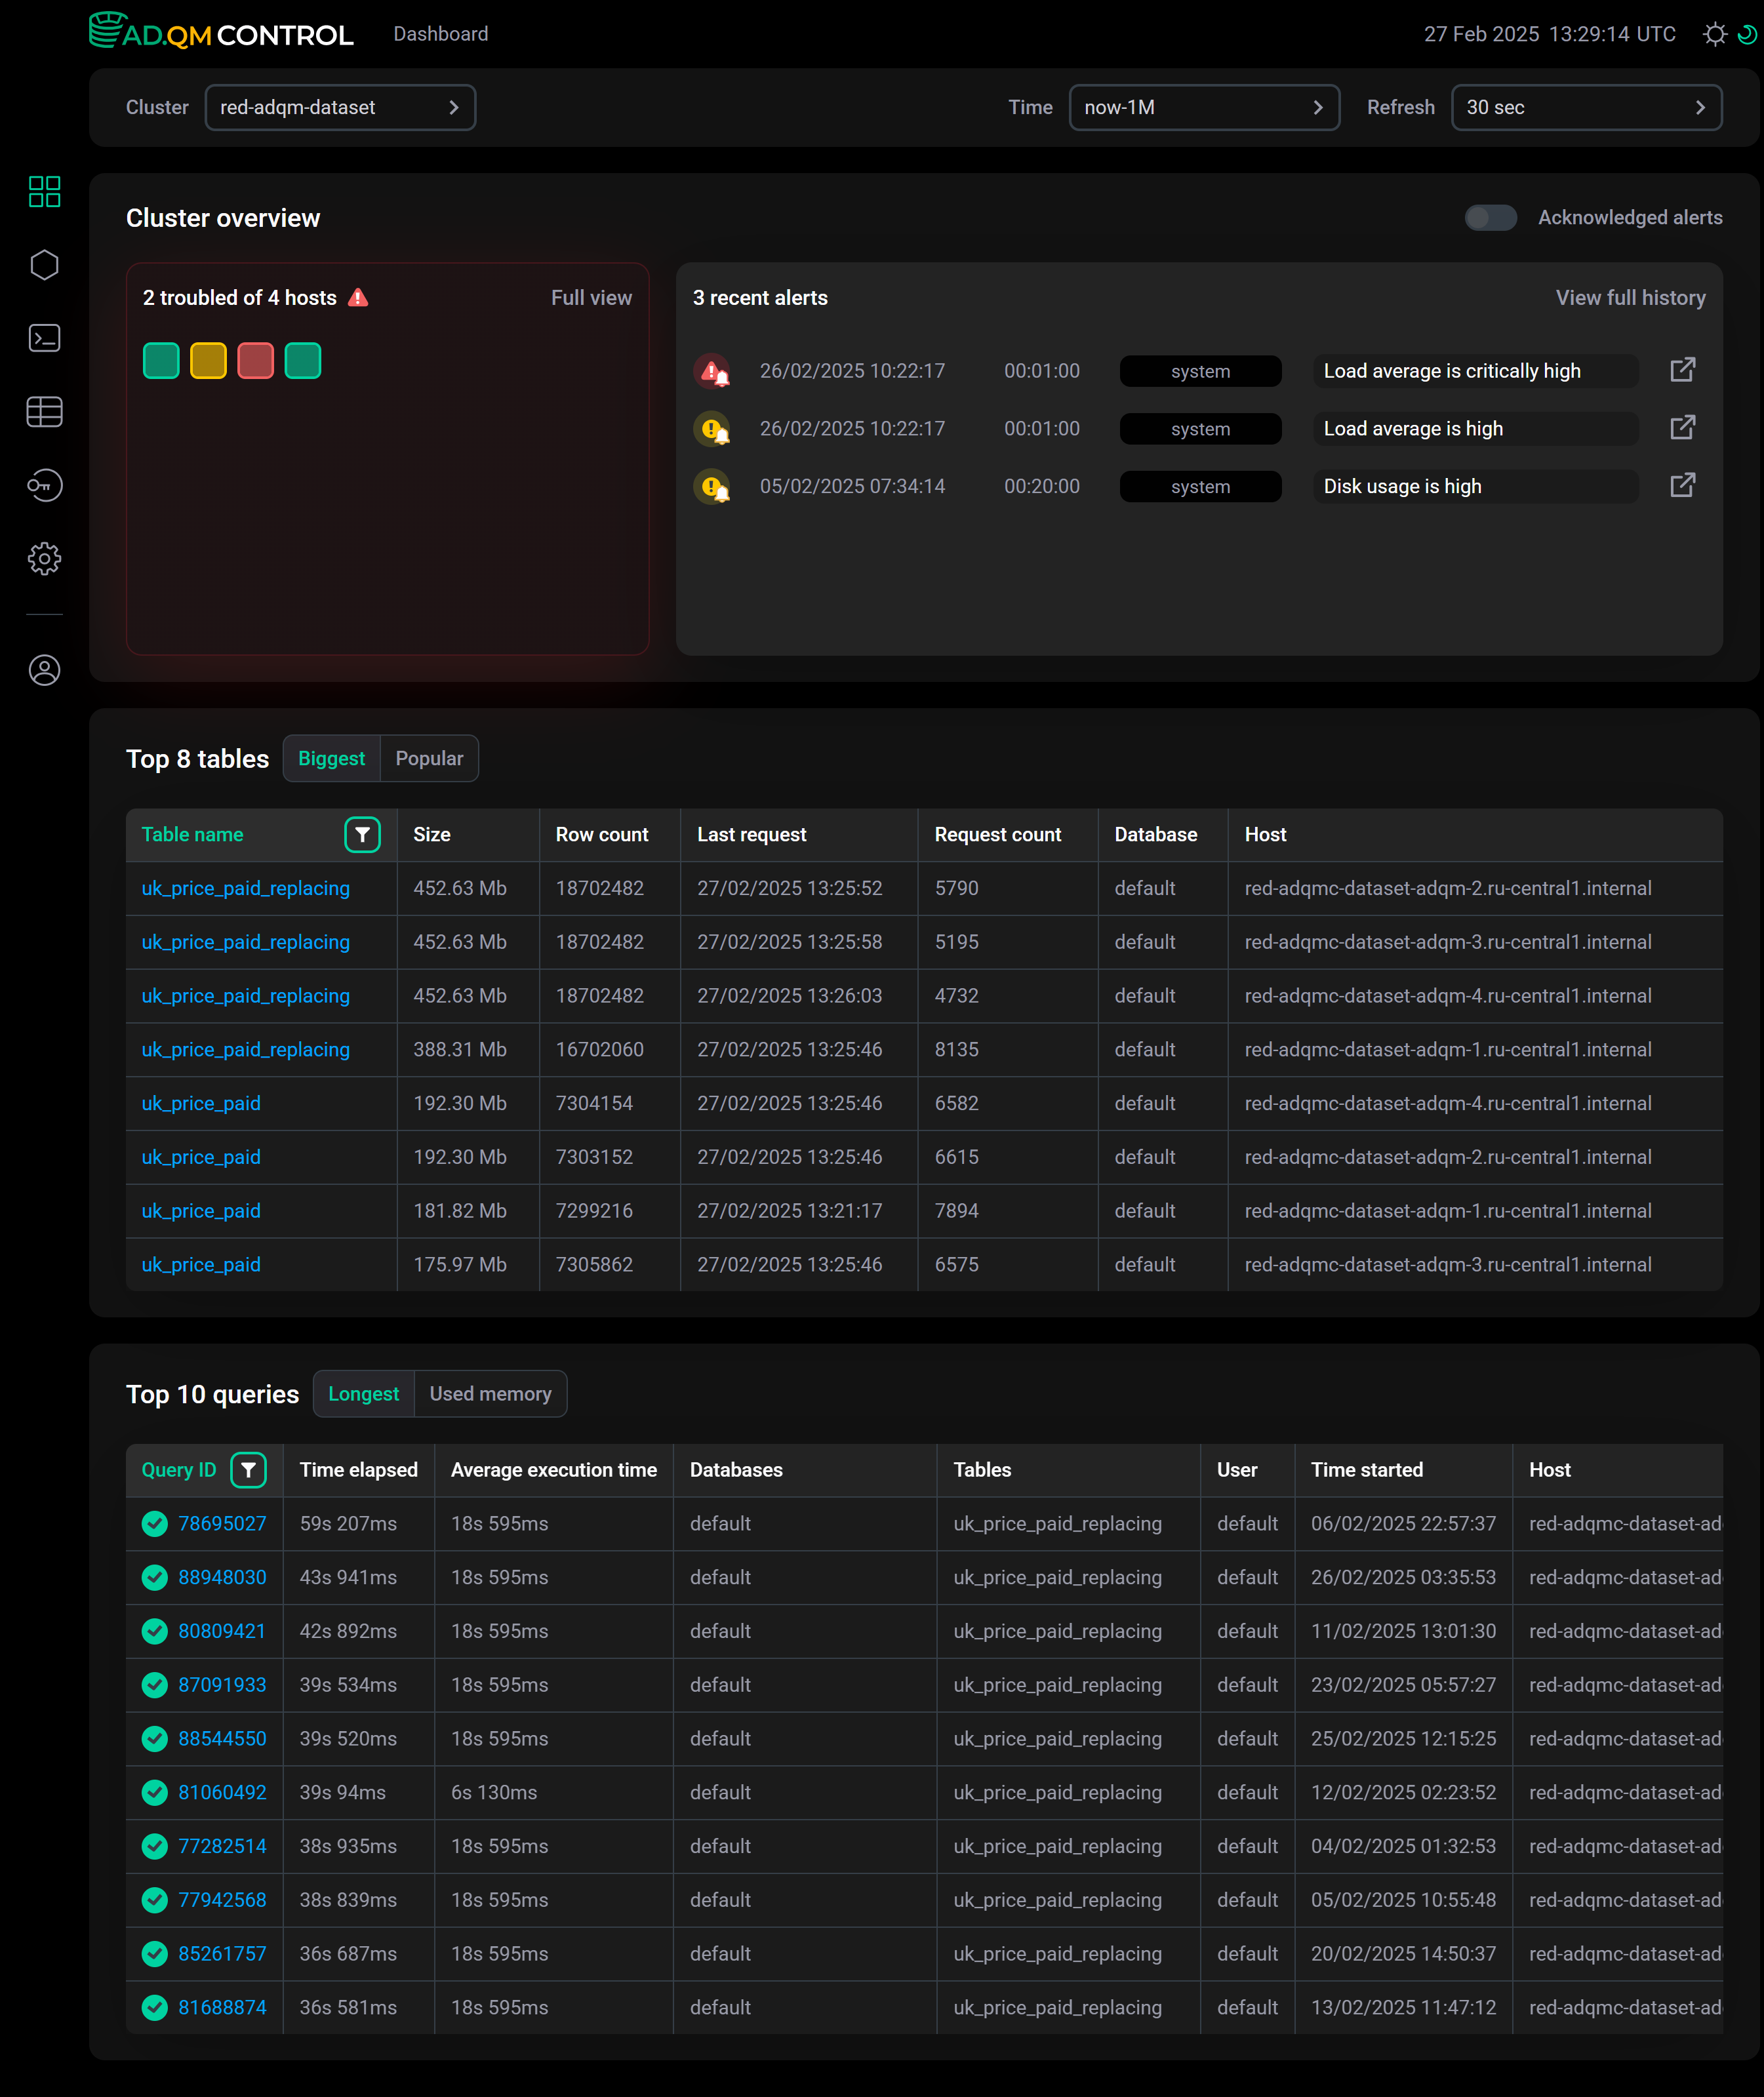Expand the Time range now-1M dropdown
The width and height of the screenshot is (1764, 2097).
1204,107
